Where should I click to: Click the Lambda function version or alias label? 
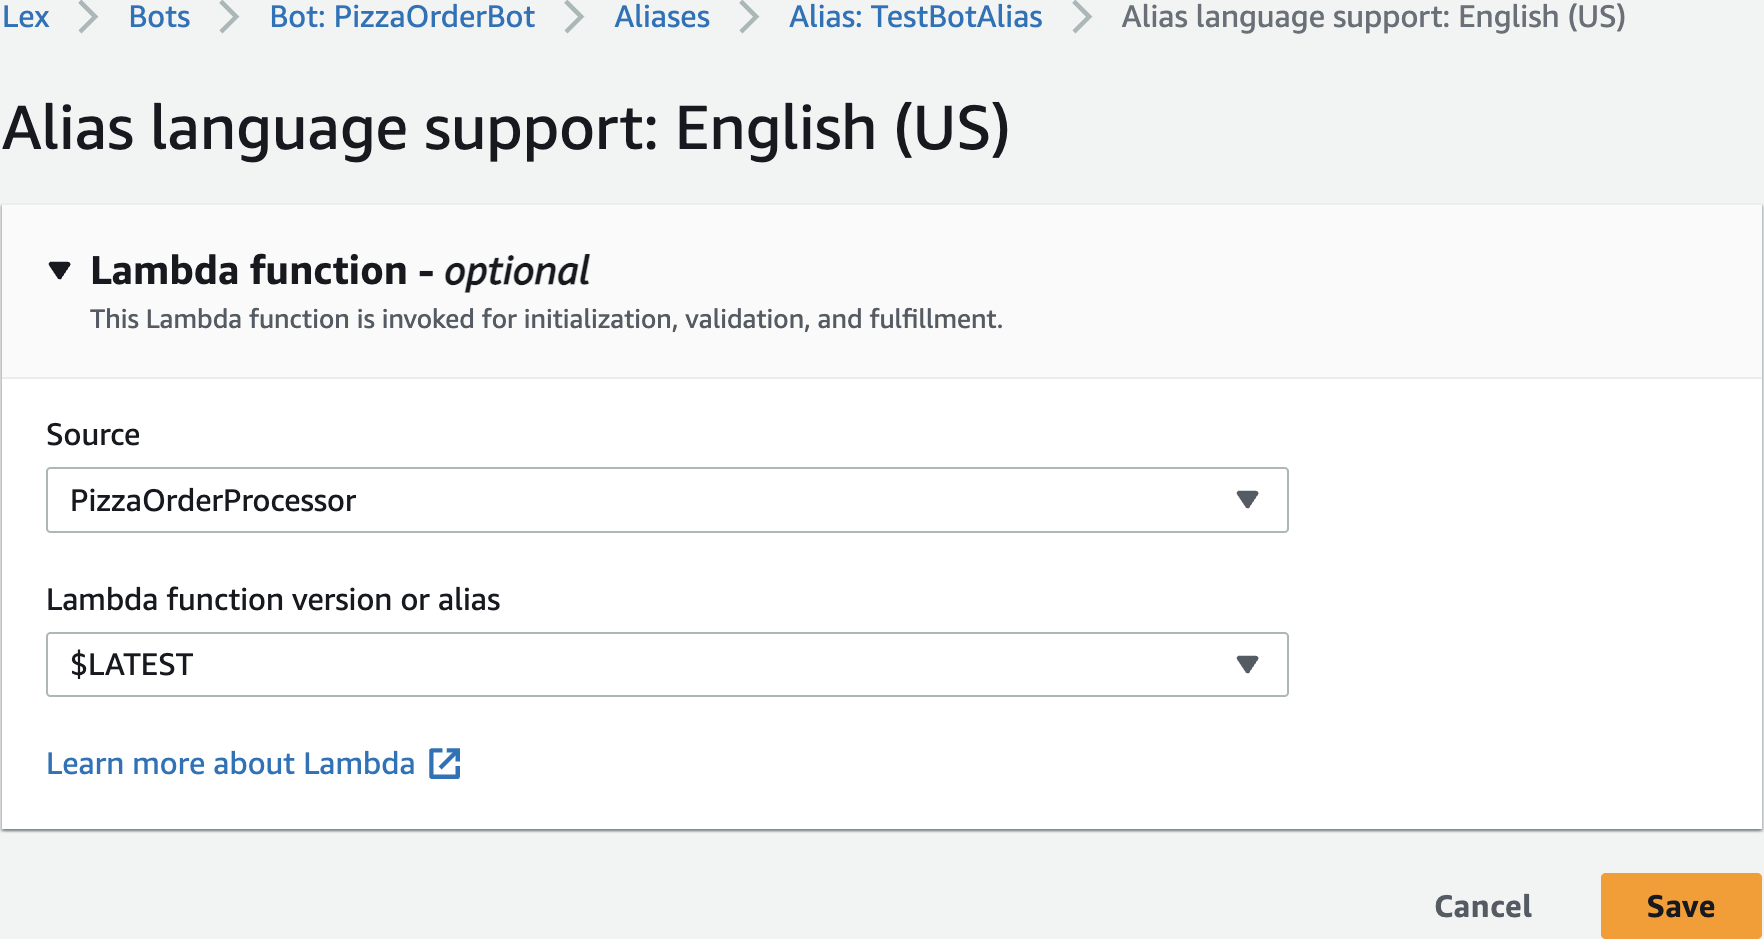pyautogui.click(x=273, y=600)
